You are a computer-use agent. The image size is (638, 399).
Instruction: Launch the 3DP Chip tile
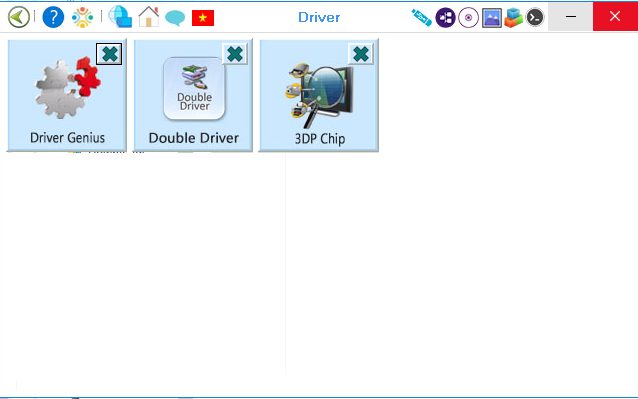(319, 95)
